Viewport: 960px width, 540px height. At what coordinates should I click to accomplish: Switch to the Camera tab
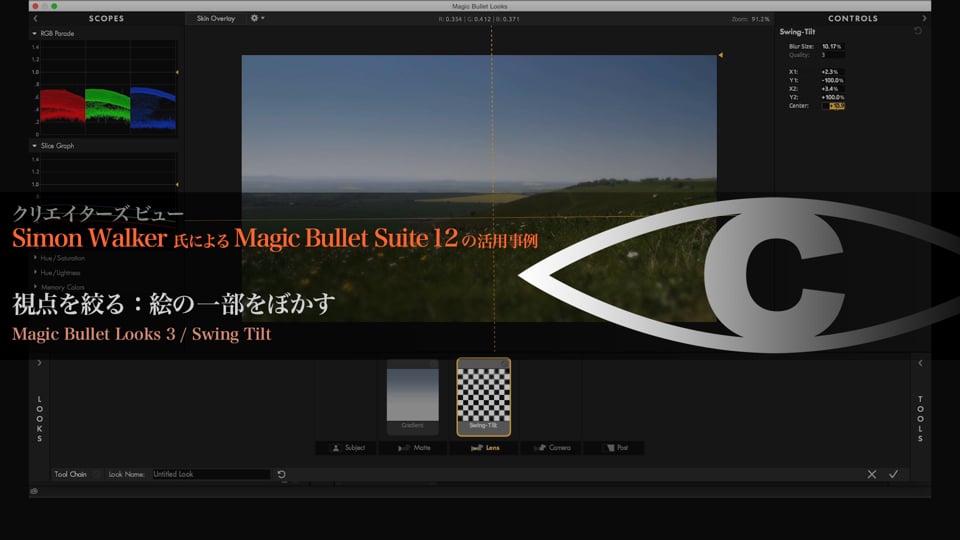coord(552,448)
